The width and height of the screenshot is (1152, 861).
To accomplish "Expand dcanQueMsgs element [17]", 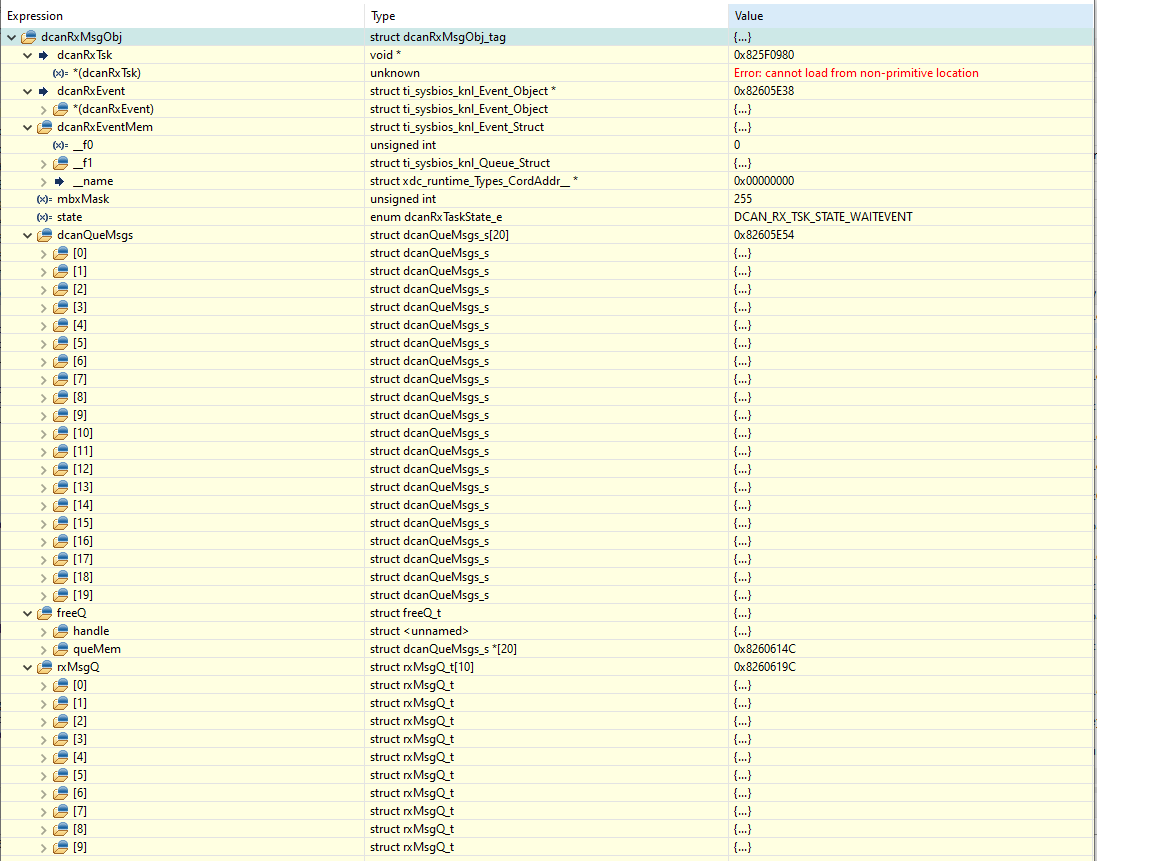I will point(43,560).
